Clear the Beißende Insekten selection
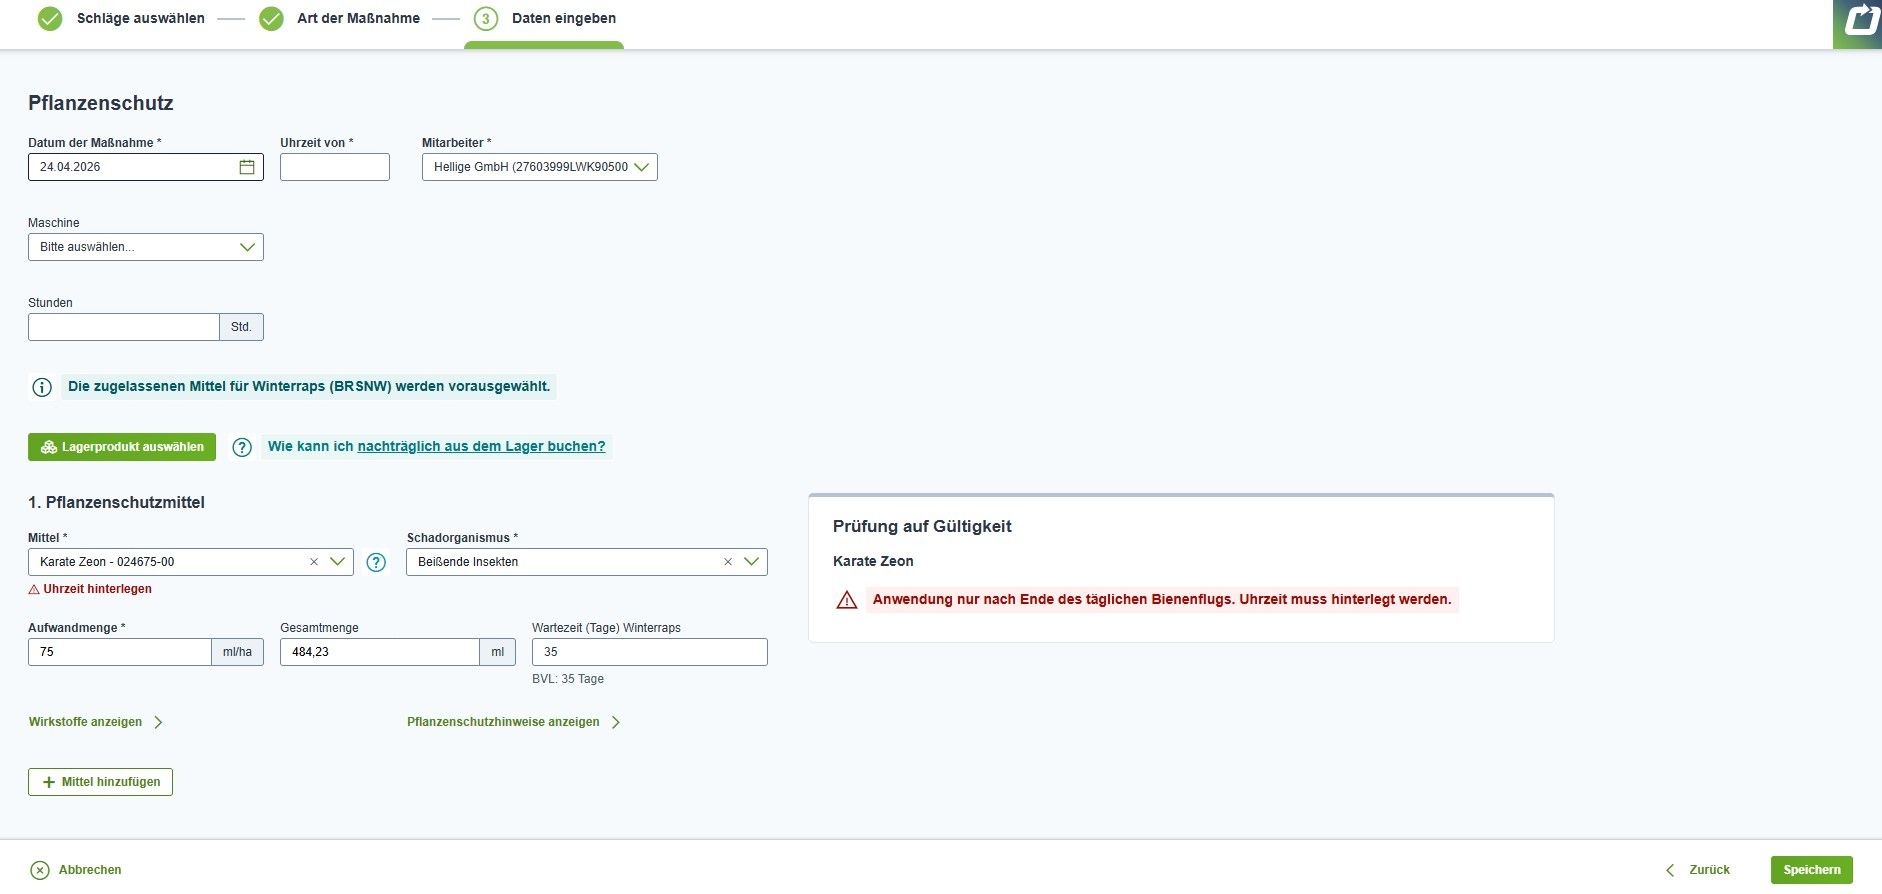The width and height of the screenshot is (1882, 894). tap(728, 562)
